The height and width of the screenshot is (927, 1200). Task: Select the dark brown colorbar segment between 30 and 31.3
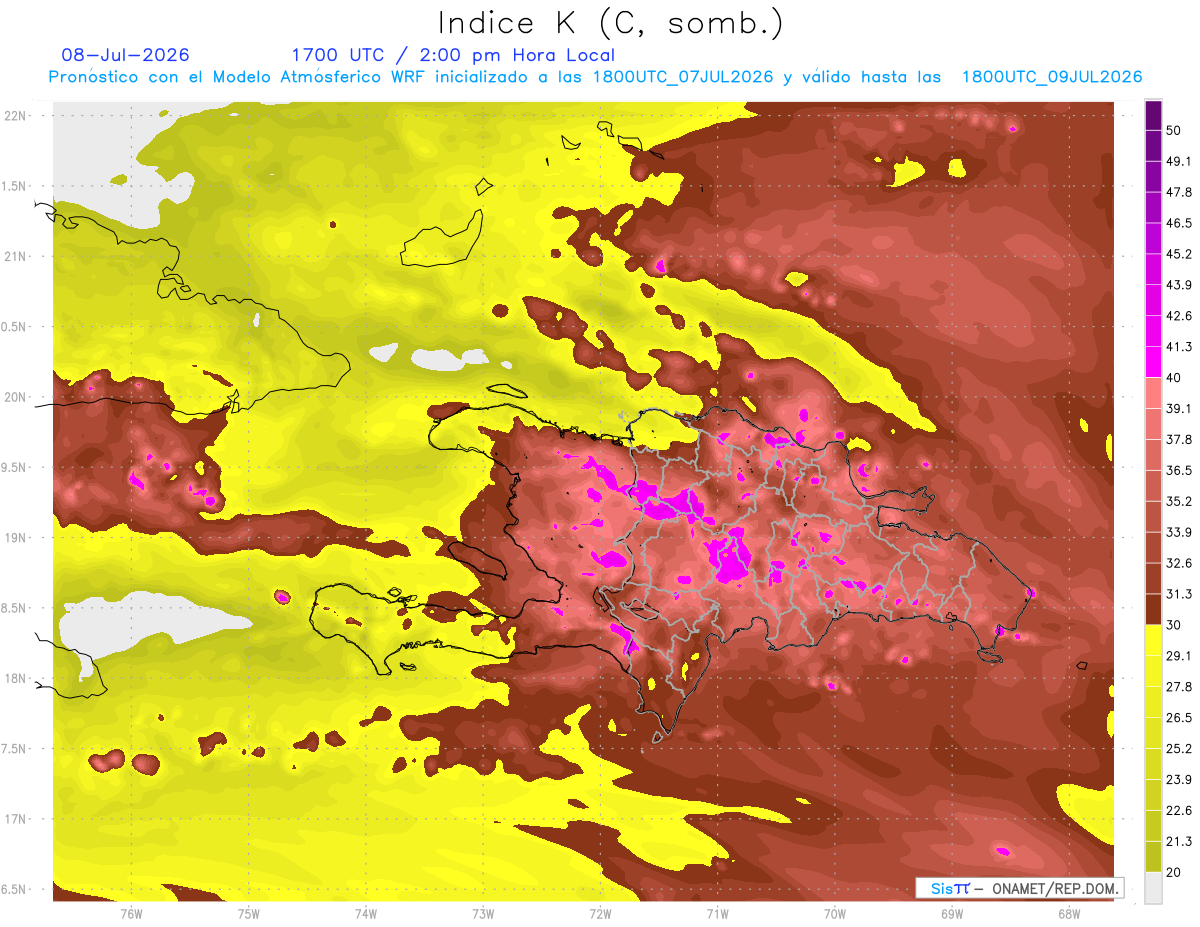click(x=1153, y=609)
